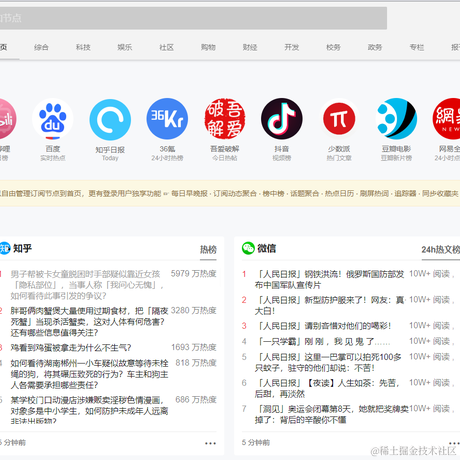Open Zhihu item about 胖哥俩肉蟹煲
Screen dimensions: 460x460
click(x=89, y=322)
